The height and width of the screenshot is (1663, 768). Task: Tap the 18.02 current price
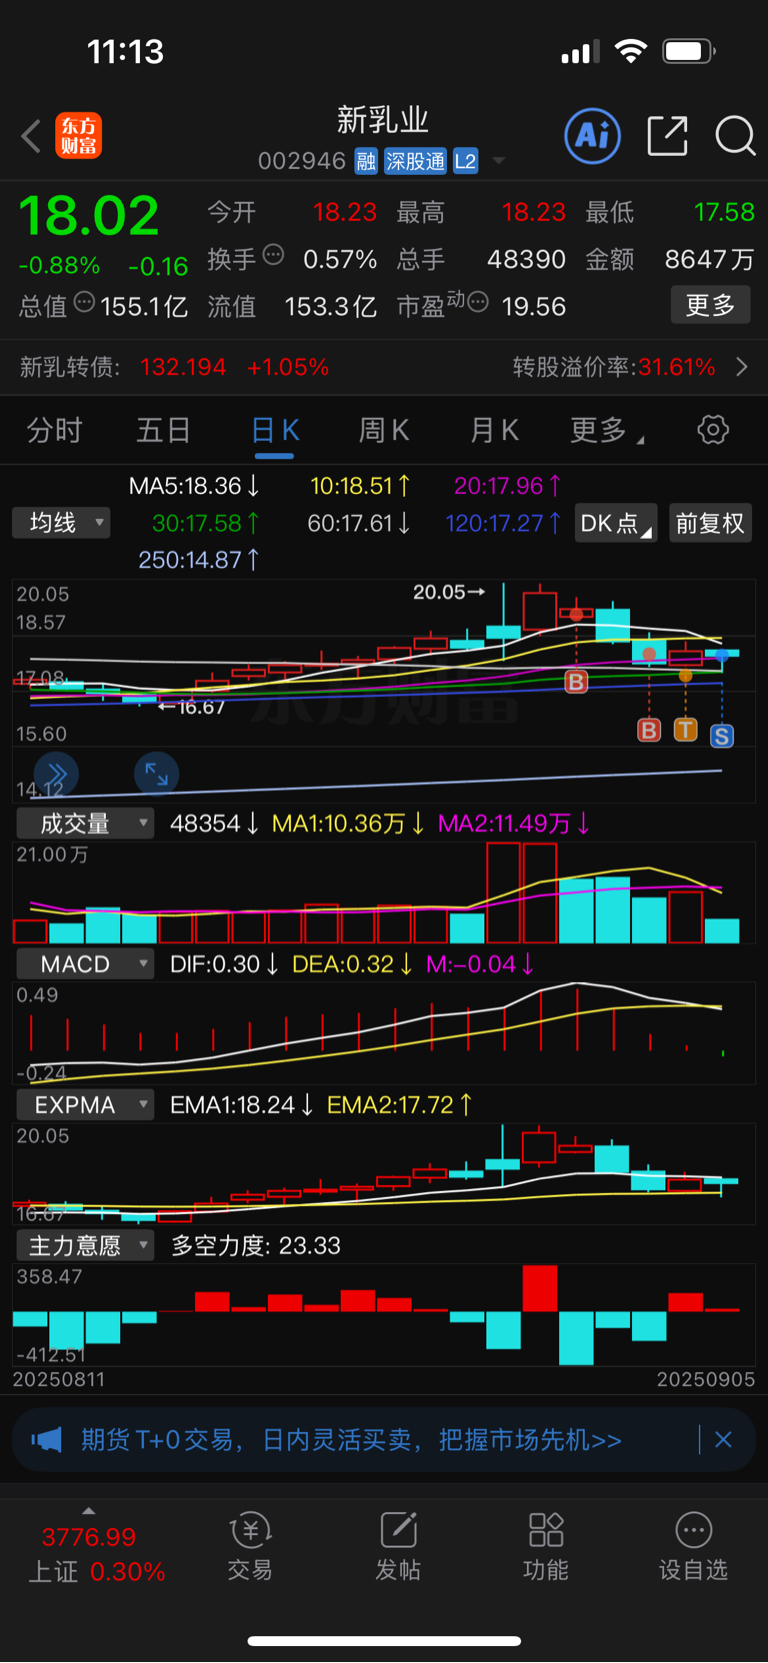89,216
